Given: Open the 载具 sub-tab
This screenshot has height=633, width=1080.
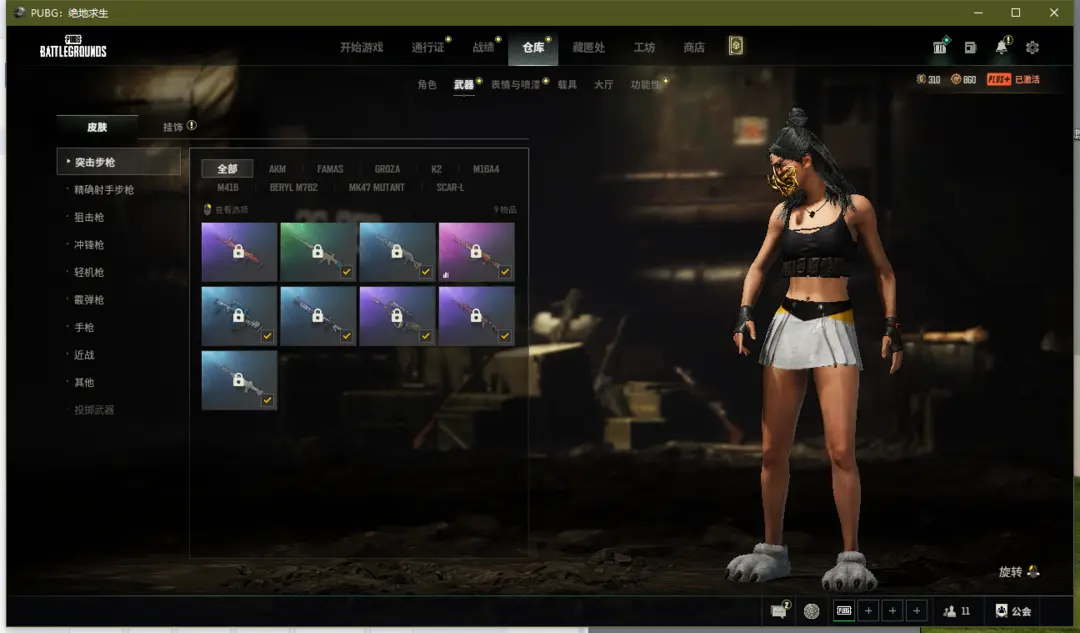Looking at the screenshot, I should pos(567,84).
